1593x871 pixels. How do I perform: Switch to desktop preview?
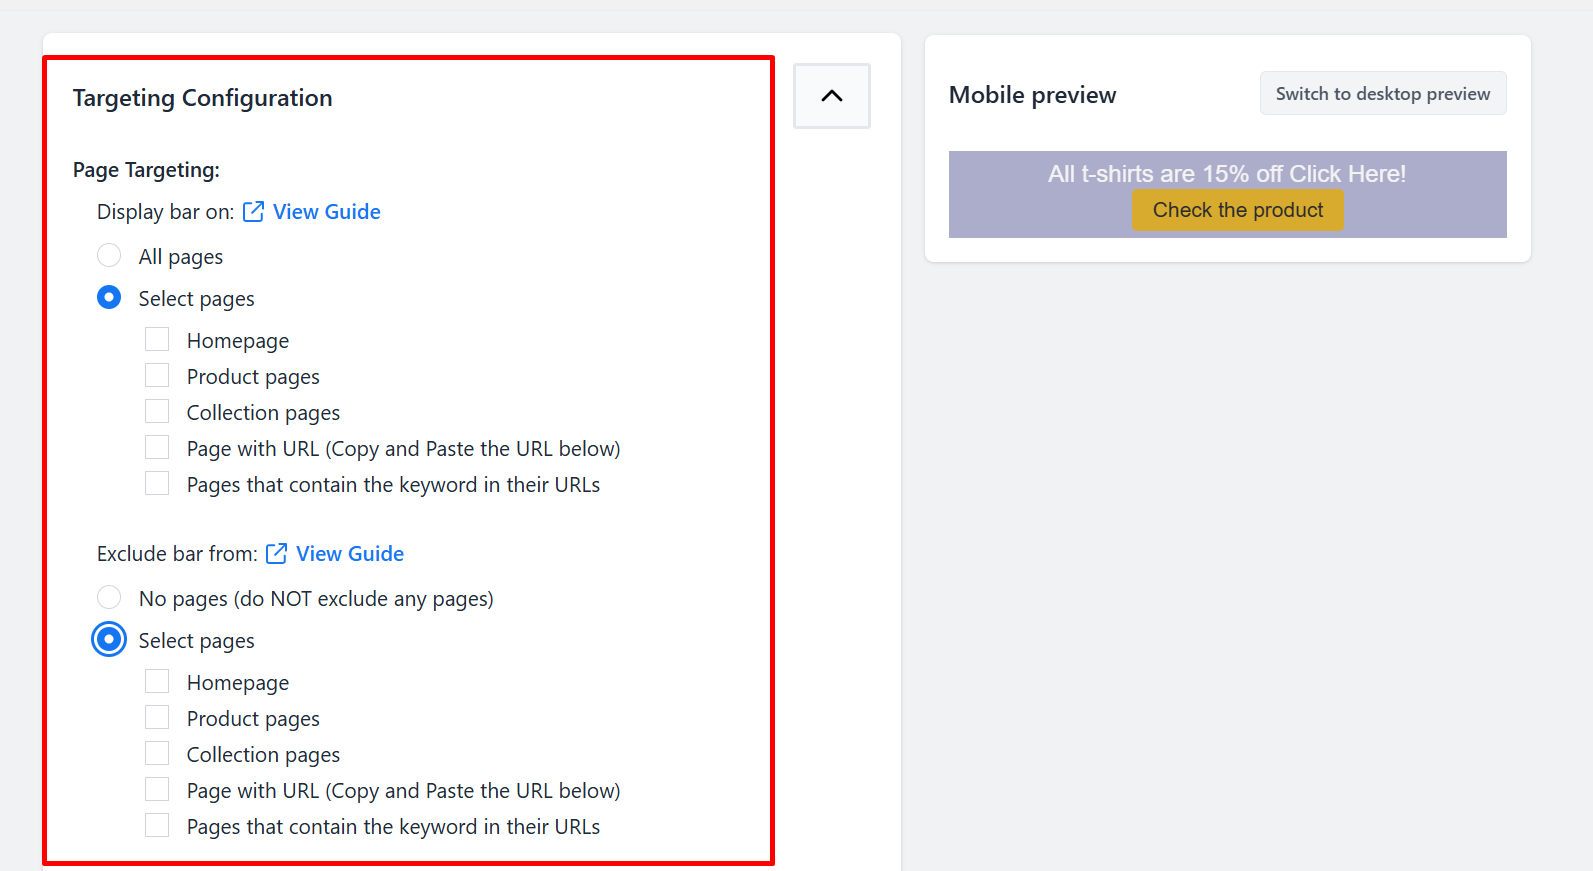pyautogui.click(x=1383, y=93)
